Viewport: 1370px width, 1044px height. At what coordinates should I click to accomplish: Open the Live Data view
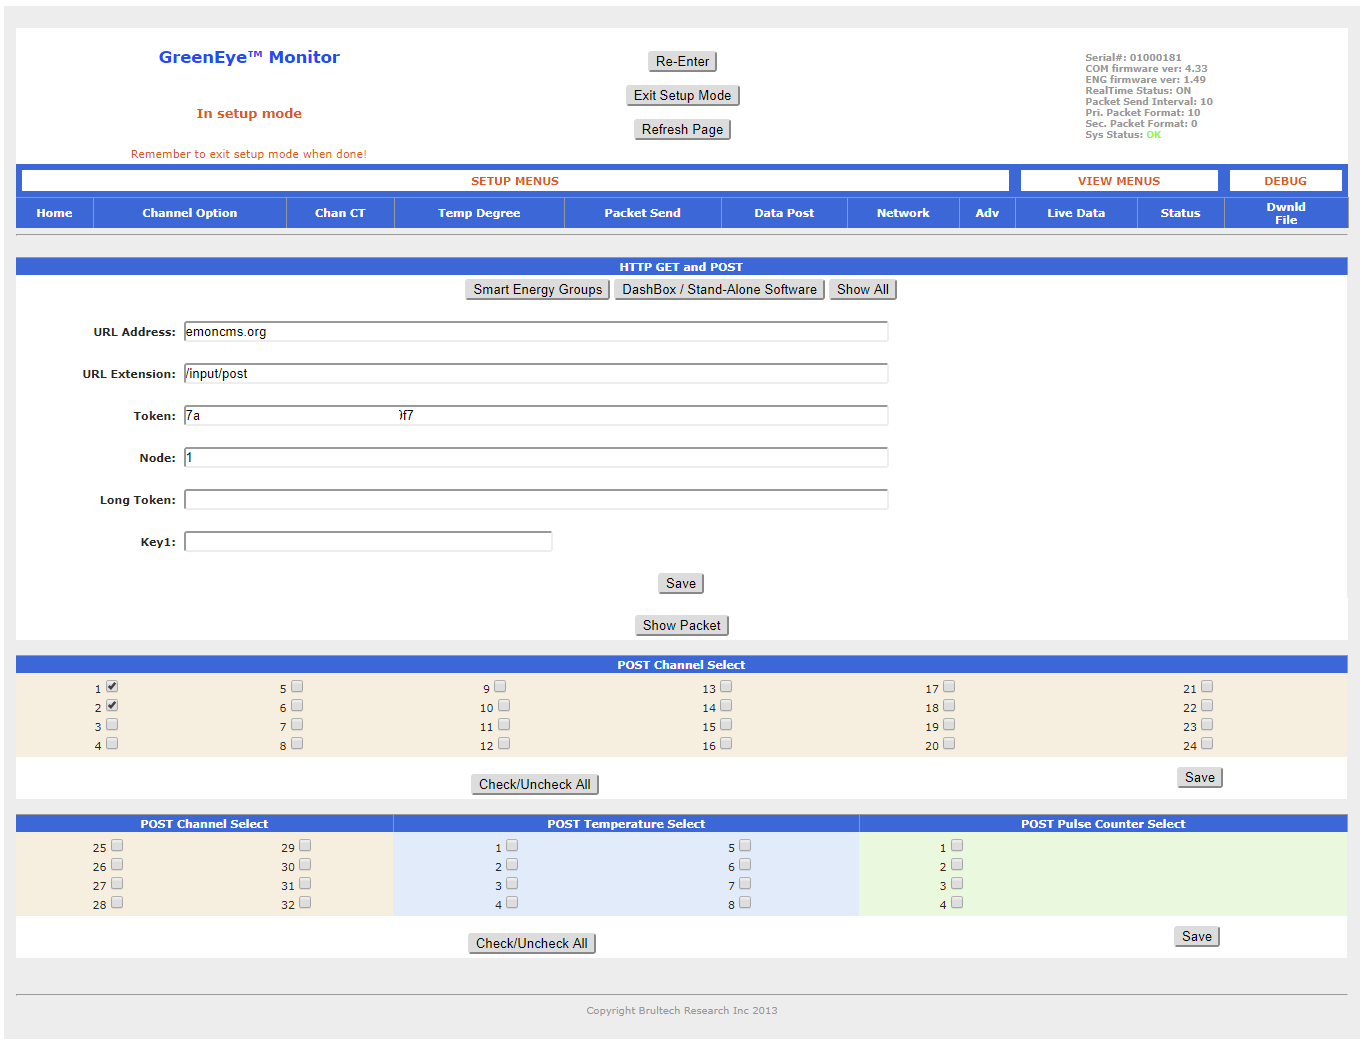(1076, 213)
